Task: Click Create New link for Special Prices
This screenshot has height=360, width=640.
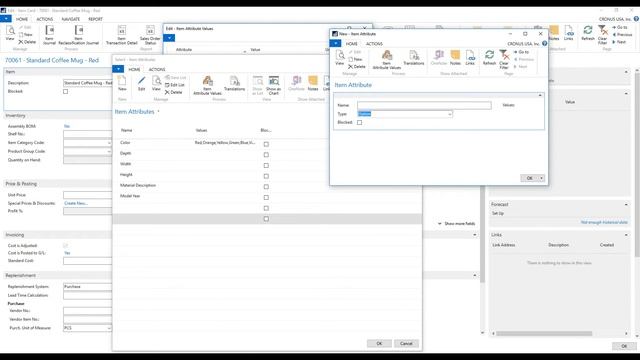Action: pos(76,203)
